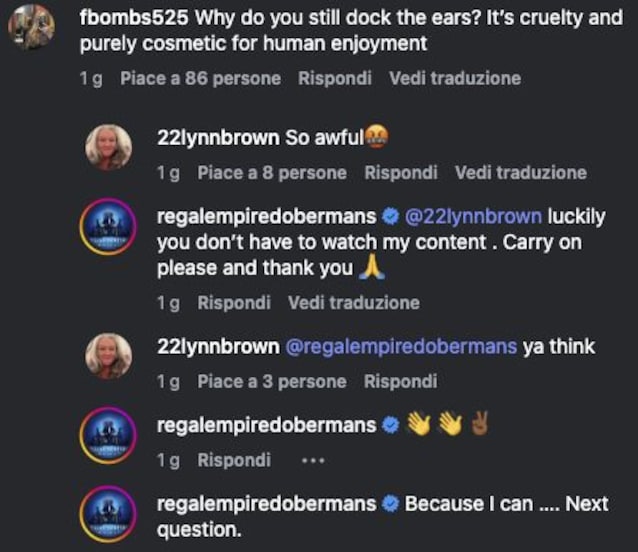The image size is (638, 552).
Task: Translate fbombs525's comment with Vedi traduzione
Action: pyautogui.click(x=455, y=78)
